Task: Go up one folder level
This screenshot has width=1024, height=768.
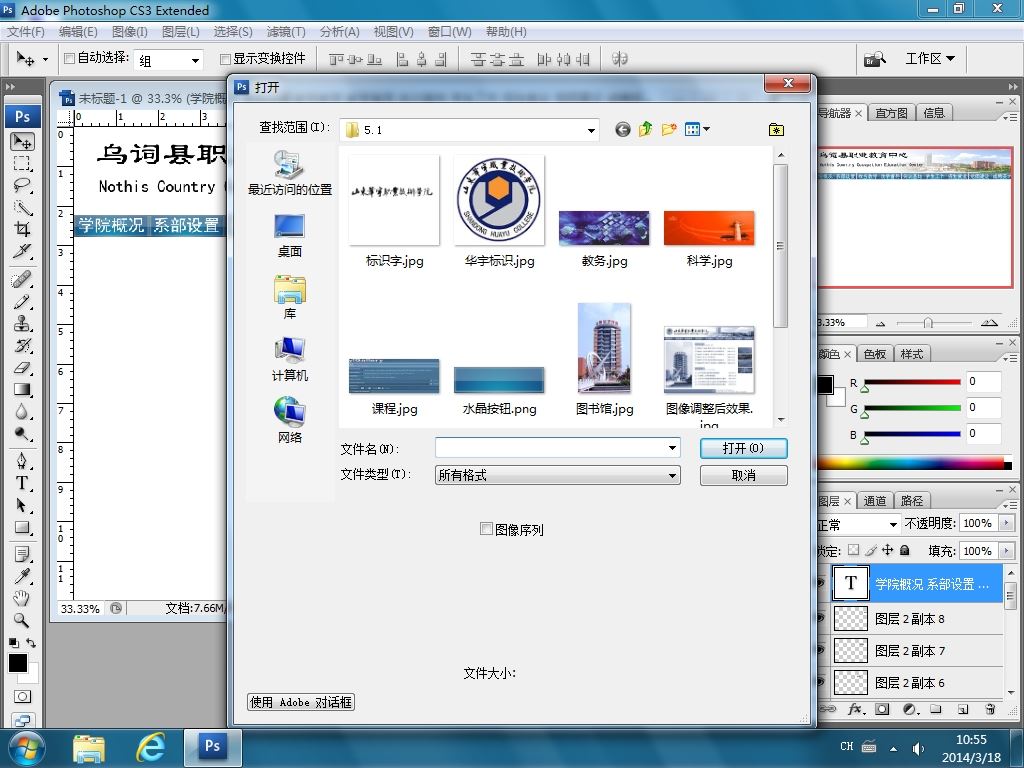Action: click(645, 129)
